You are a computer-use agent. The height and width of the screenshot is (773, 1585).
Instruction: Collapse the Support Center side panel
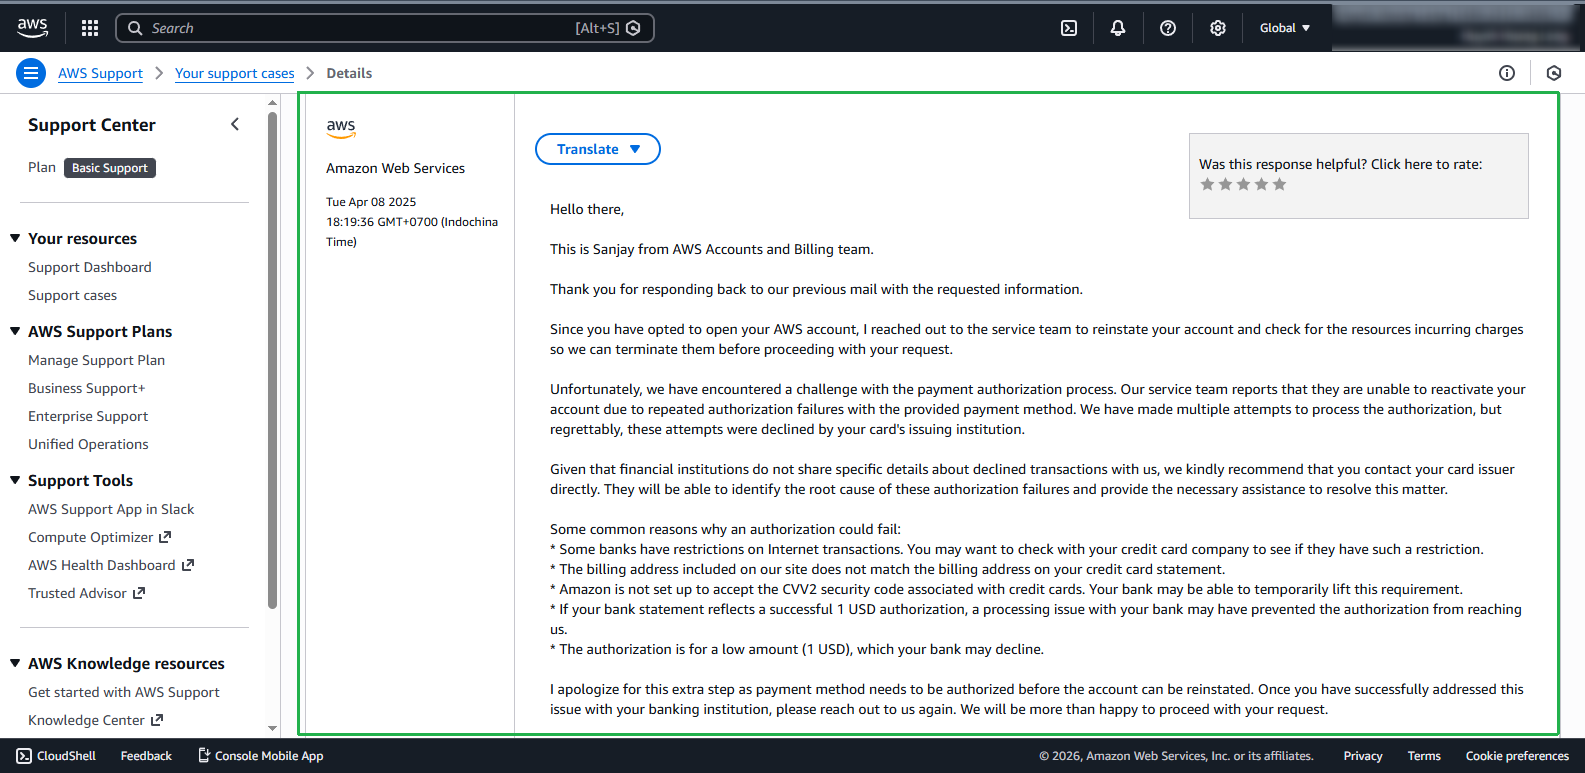[235, 124]
